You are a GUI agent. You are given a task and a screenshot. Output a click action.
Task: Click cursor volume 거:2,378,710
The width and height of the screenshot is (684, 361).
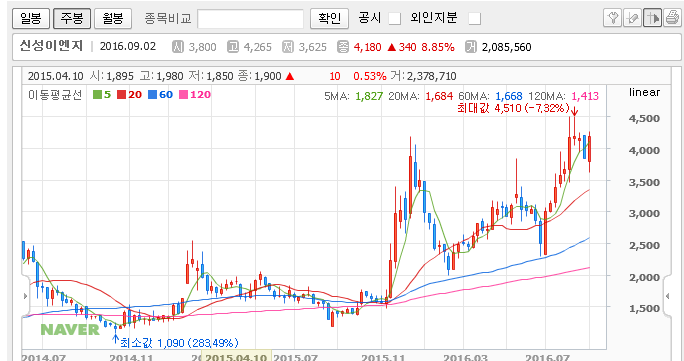coord(424,76)
